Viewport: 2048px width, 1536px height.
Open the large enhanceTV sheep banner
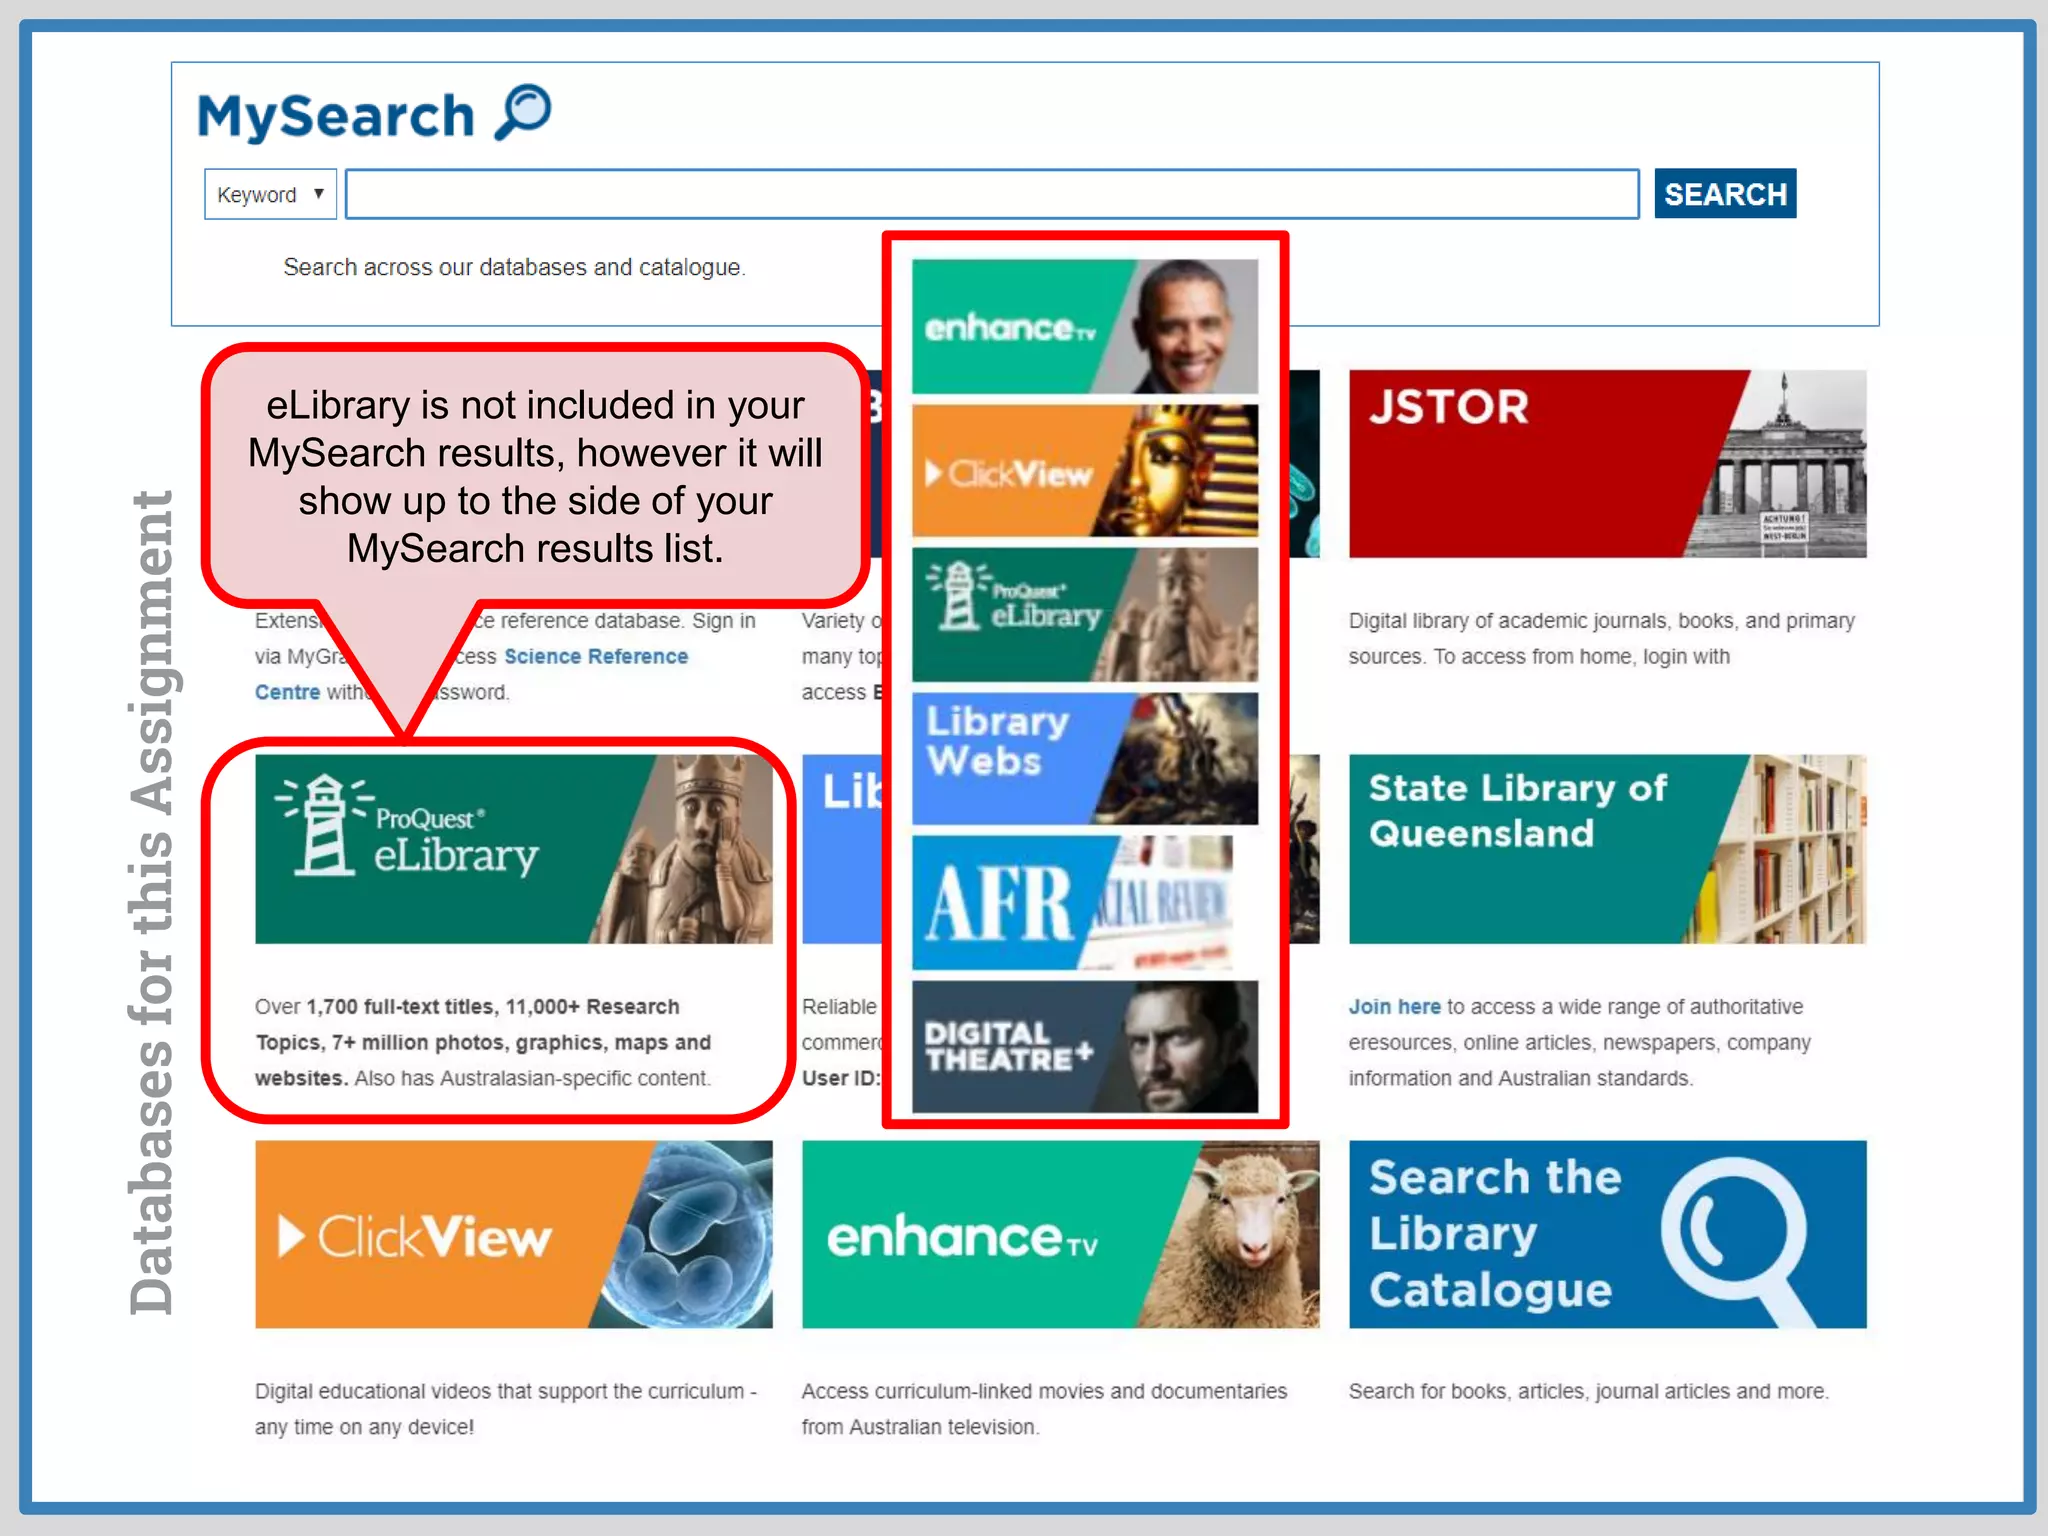click(1060, 1234)
